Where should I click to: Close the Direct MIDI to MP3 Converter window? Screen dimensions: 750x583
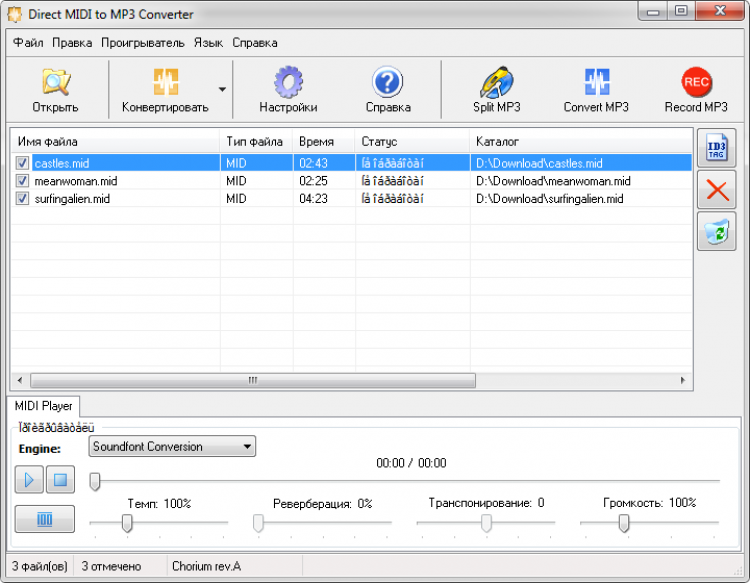point(720,11)
